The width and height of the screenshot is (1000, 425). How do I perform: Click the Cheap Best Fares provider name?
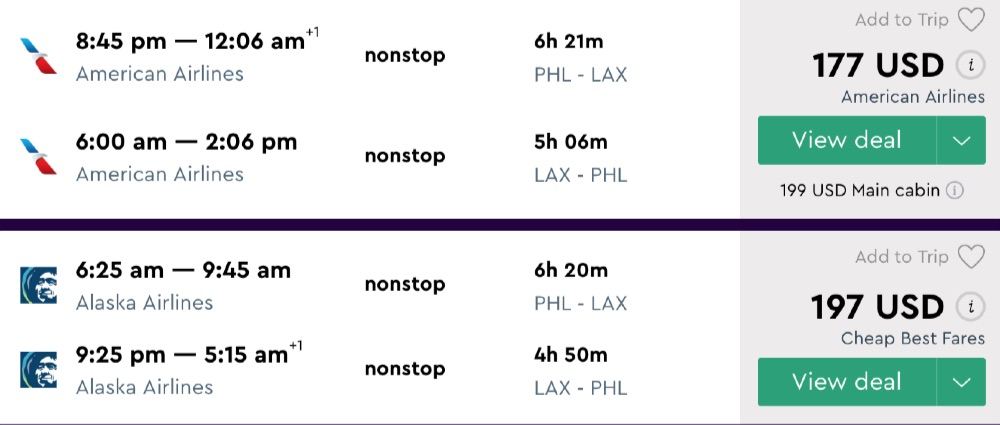[x=912, y=338]
